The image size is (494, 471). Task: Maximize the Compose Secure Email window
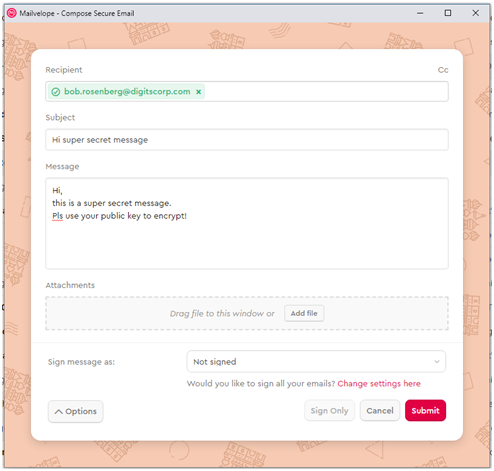[448, 13]
